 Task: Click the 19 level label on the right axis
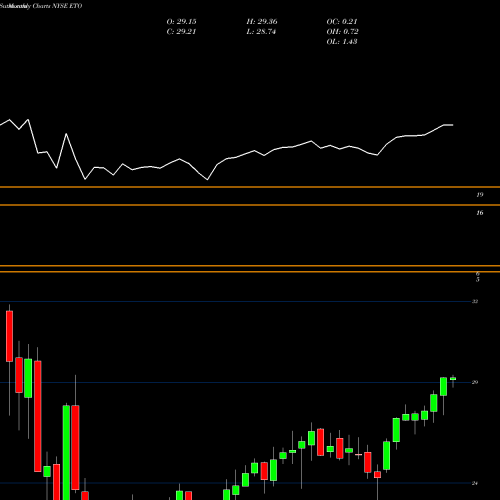(480, 195)
